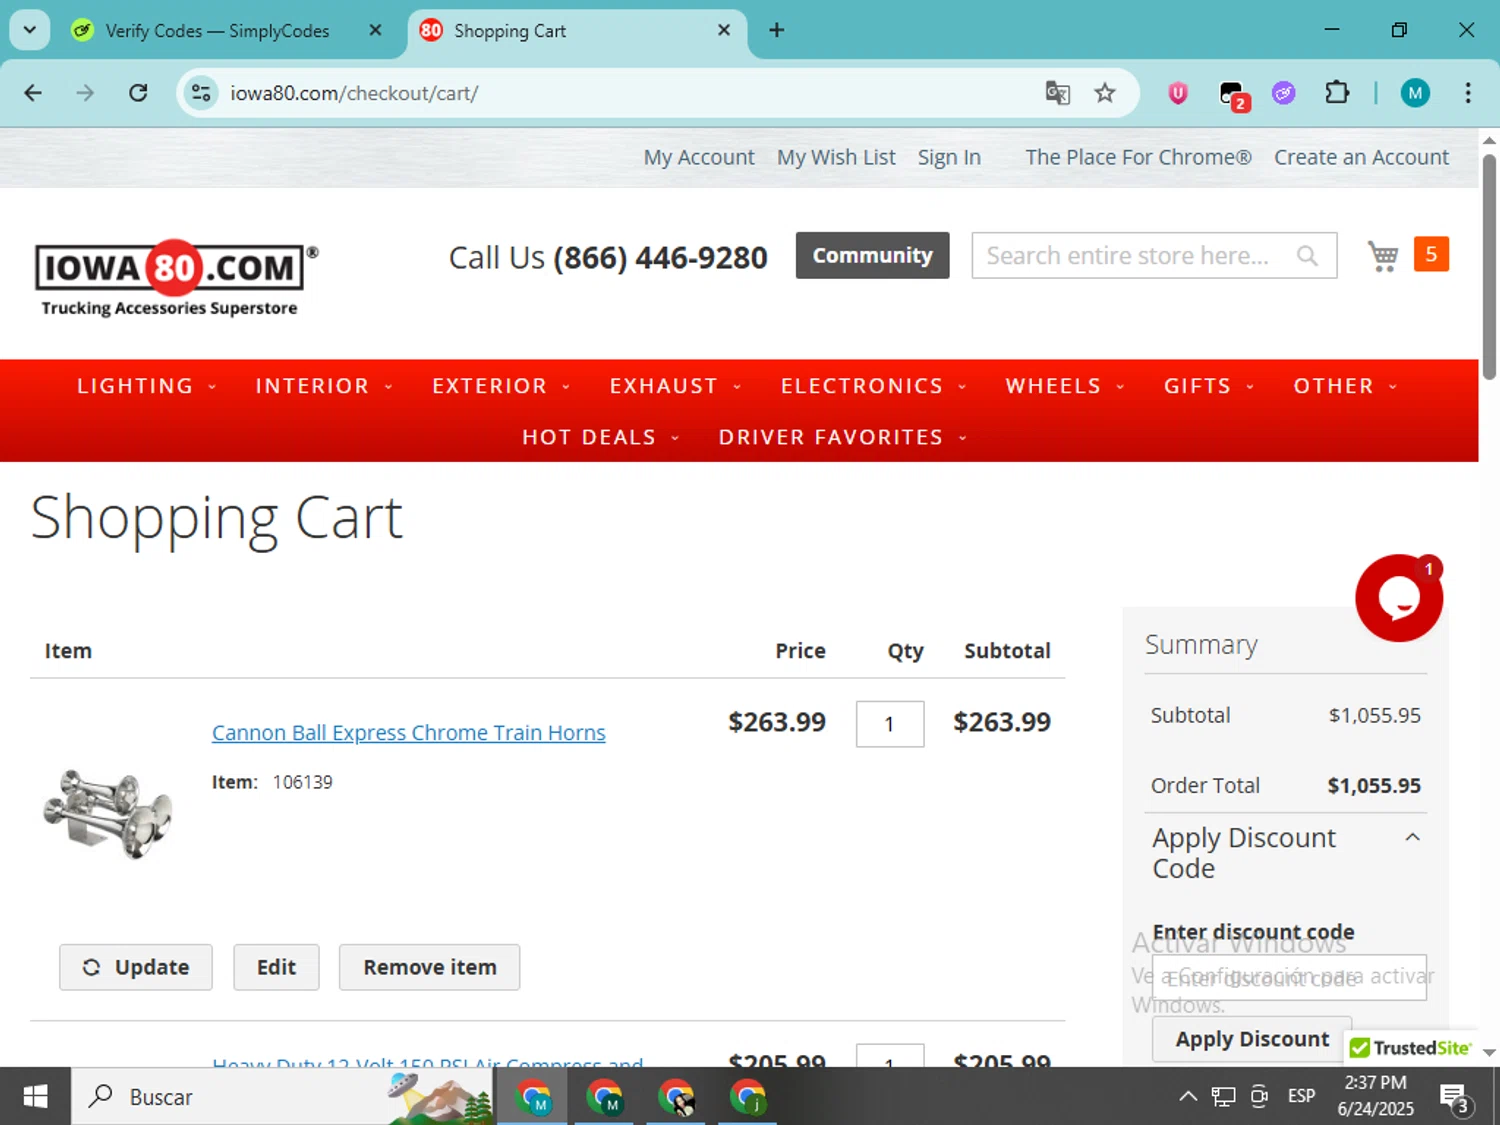1500x1125 pixels.
Task: Open the tab search dropdown arrow
Action: pos(30,30)
